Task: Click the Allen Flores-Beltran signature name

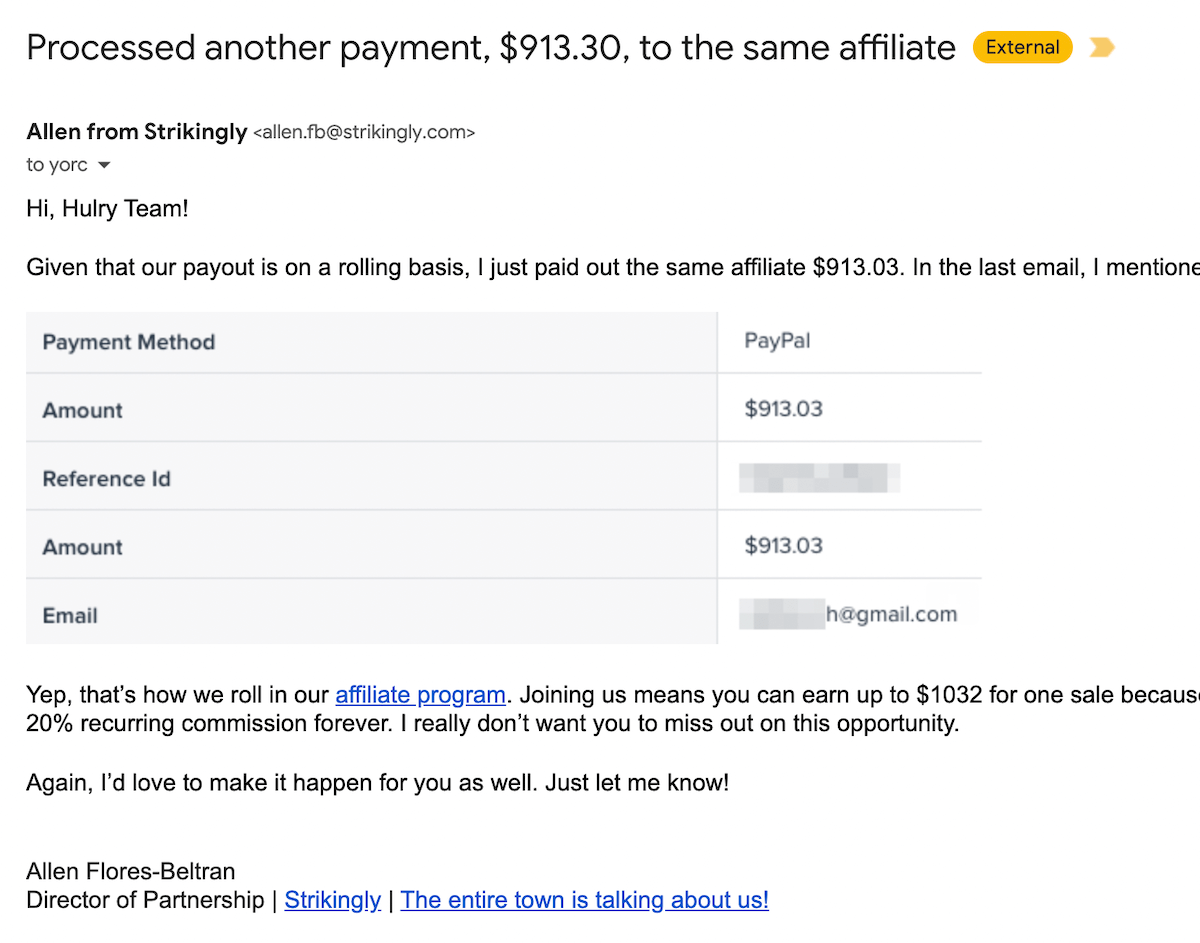Action: pos(131,871)
